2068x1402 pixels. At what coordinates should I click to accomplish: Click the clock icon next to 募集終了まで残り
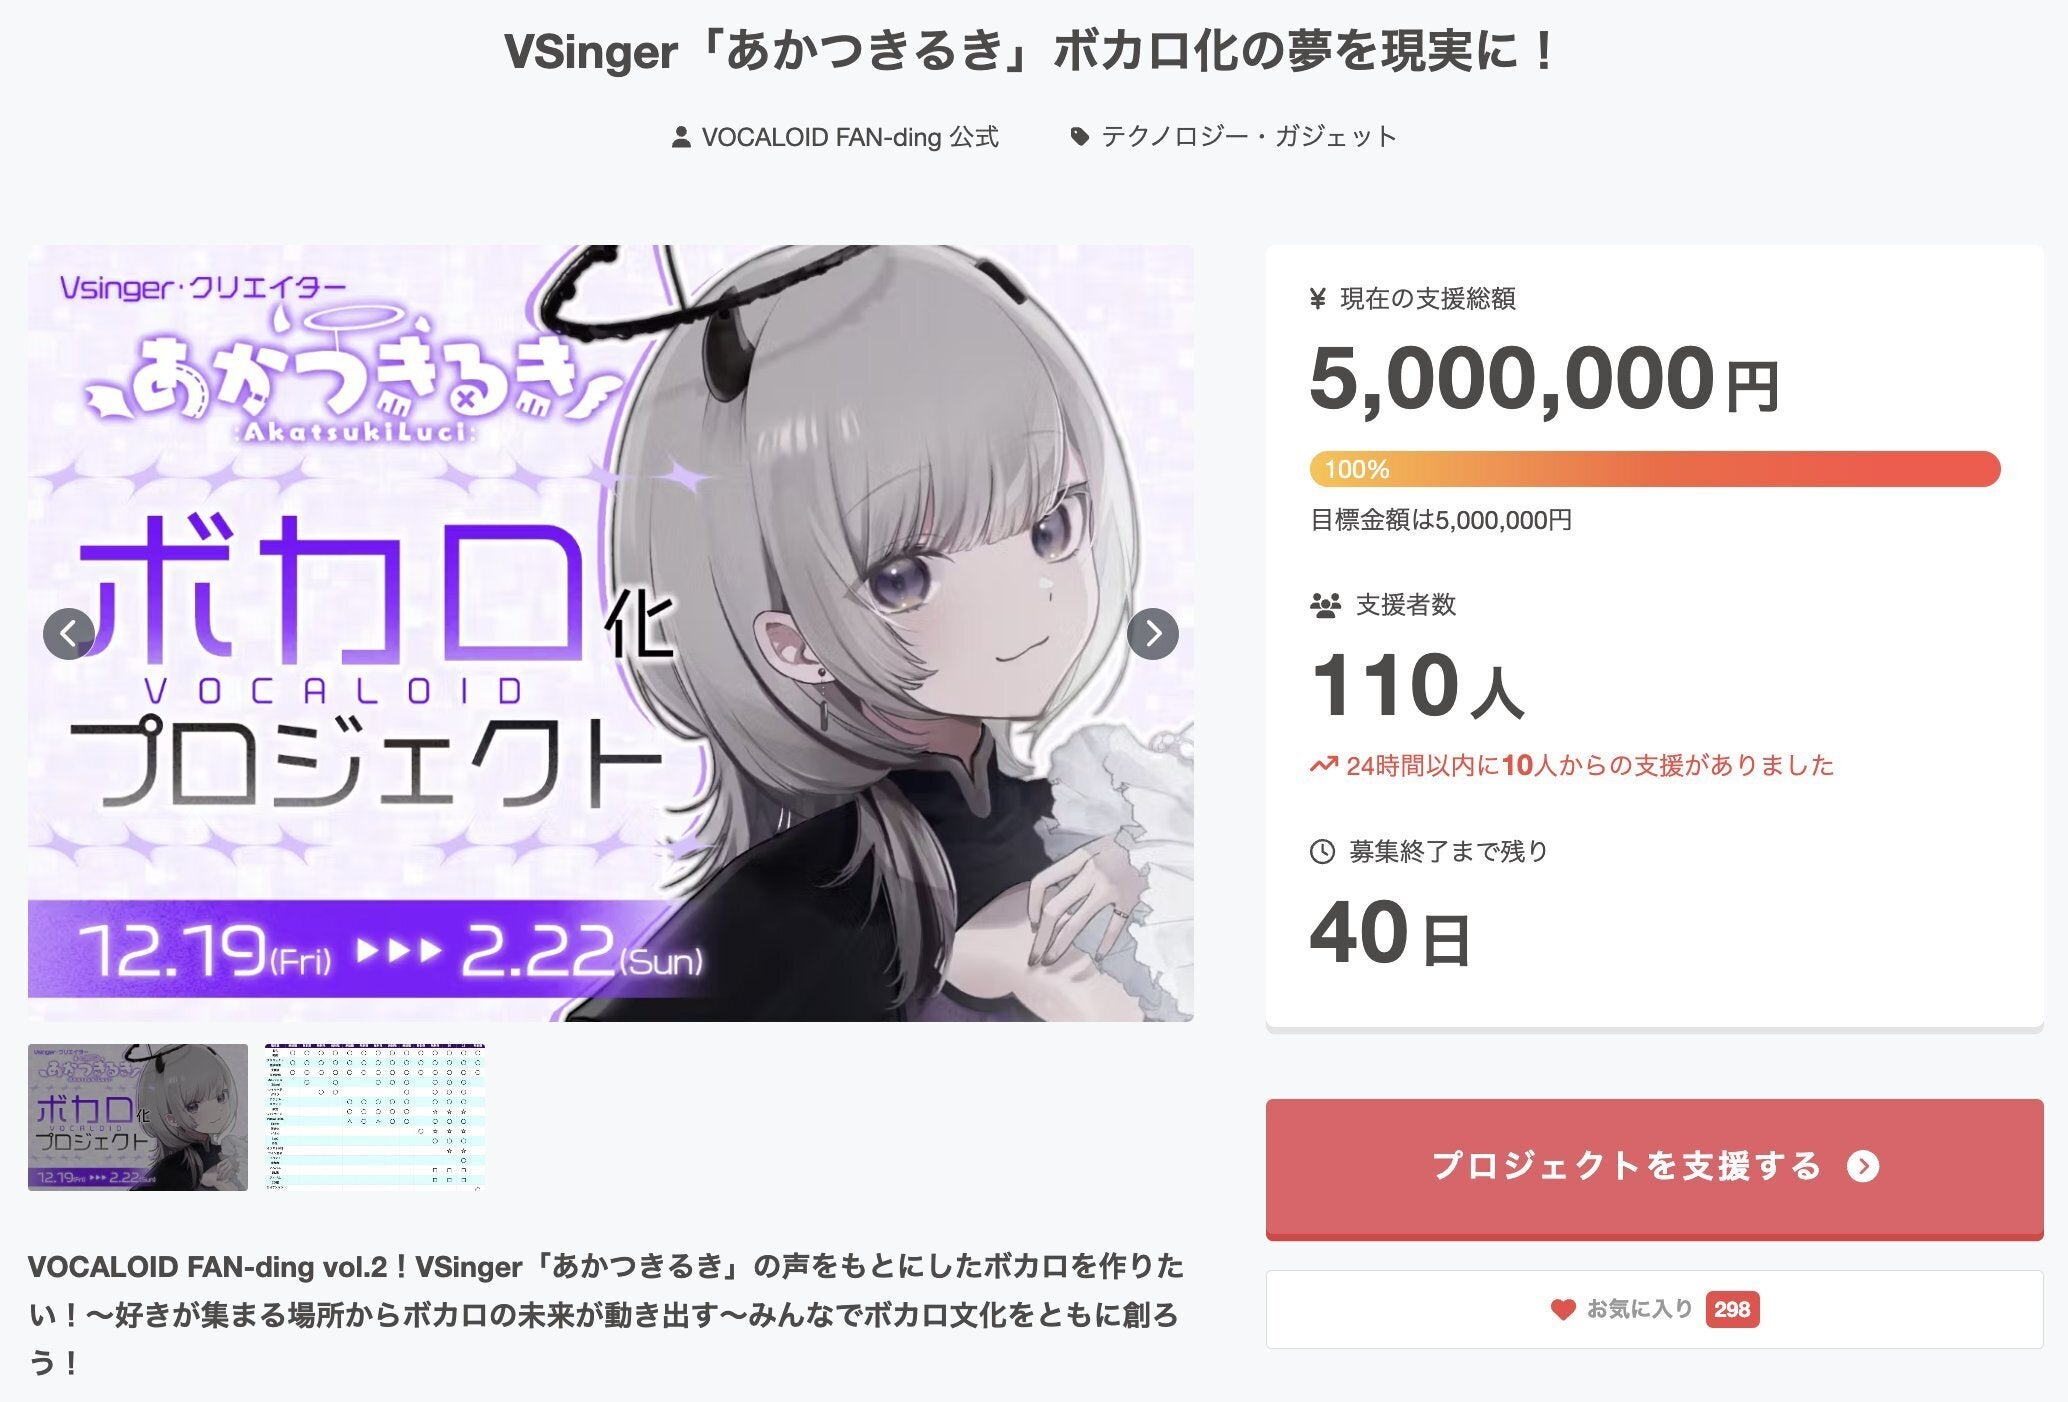pos(1322,852)
